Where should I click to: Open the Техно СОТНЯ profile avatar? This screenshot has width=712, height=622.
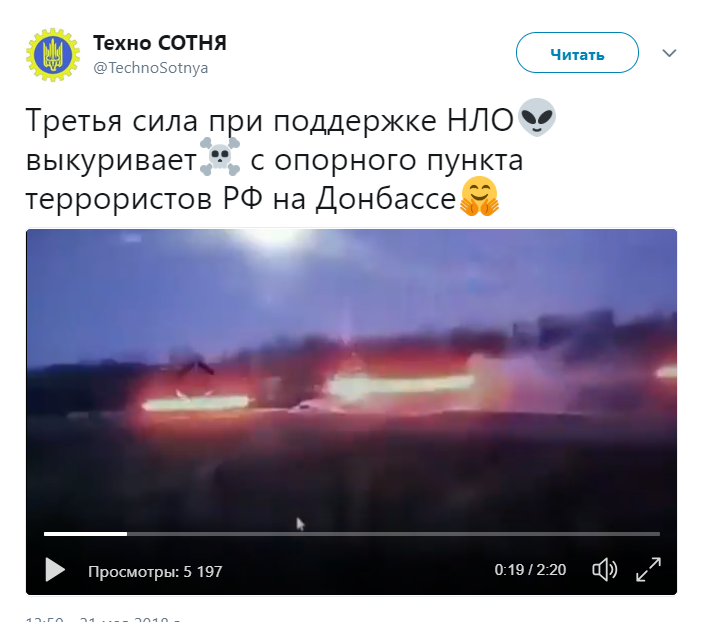click(x=53, y=55)
